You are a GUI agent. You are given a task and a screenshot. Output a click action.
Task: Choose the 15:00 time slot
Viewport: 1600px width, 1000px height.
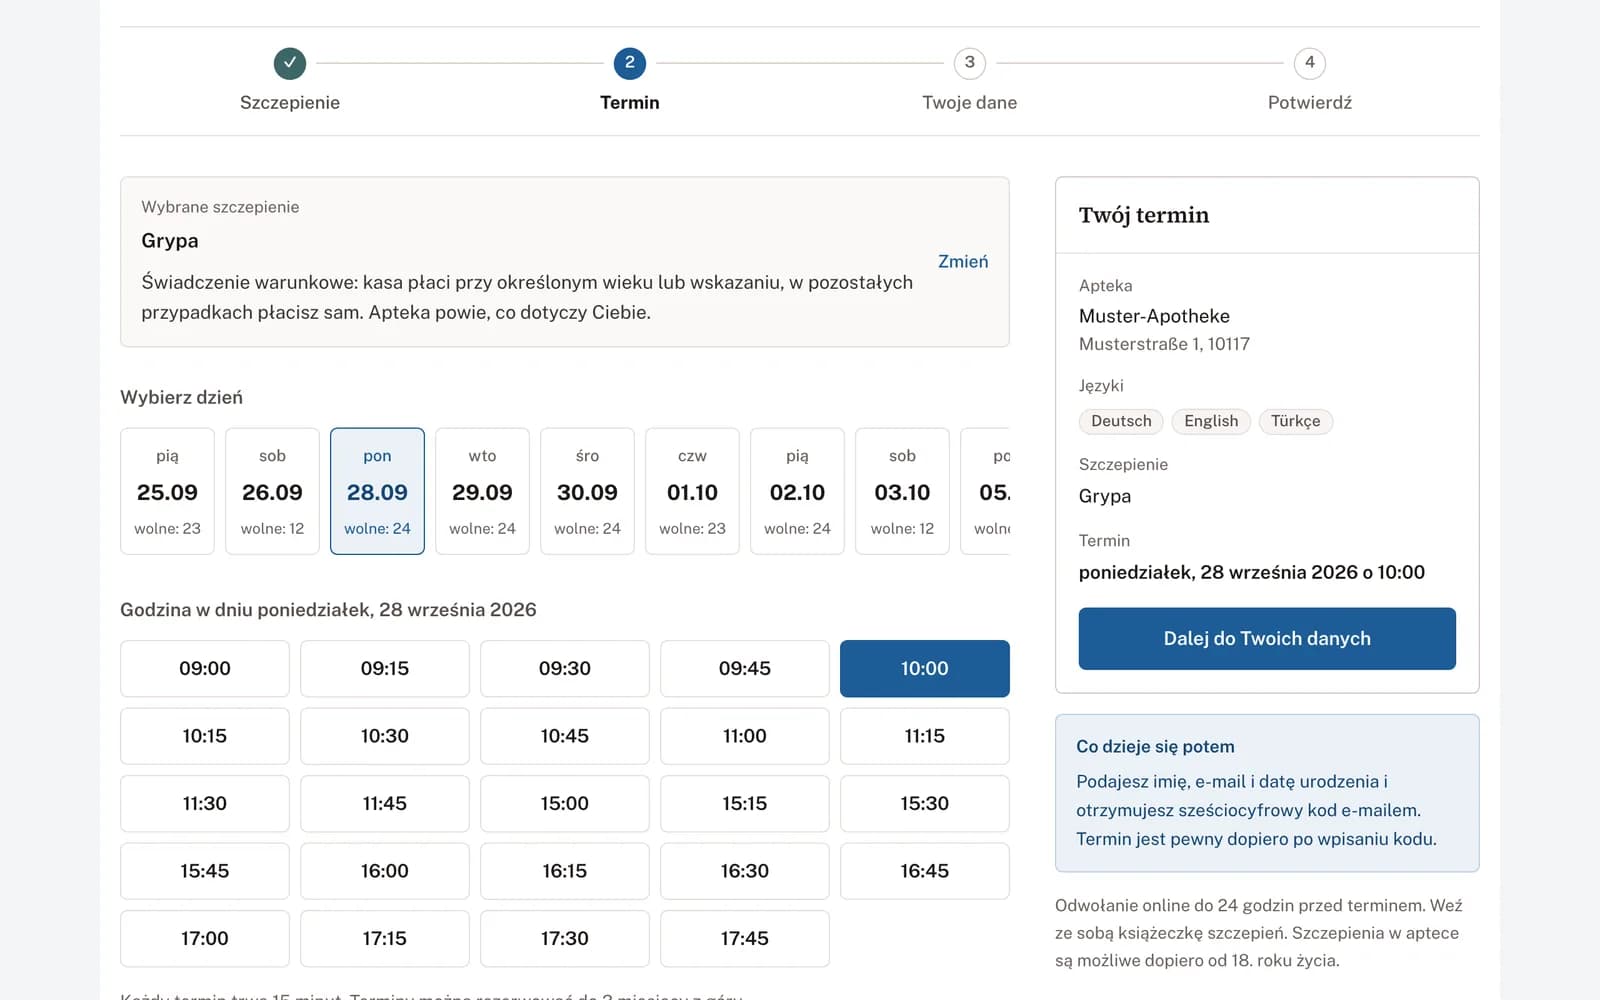tap(565, 803)
